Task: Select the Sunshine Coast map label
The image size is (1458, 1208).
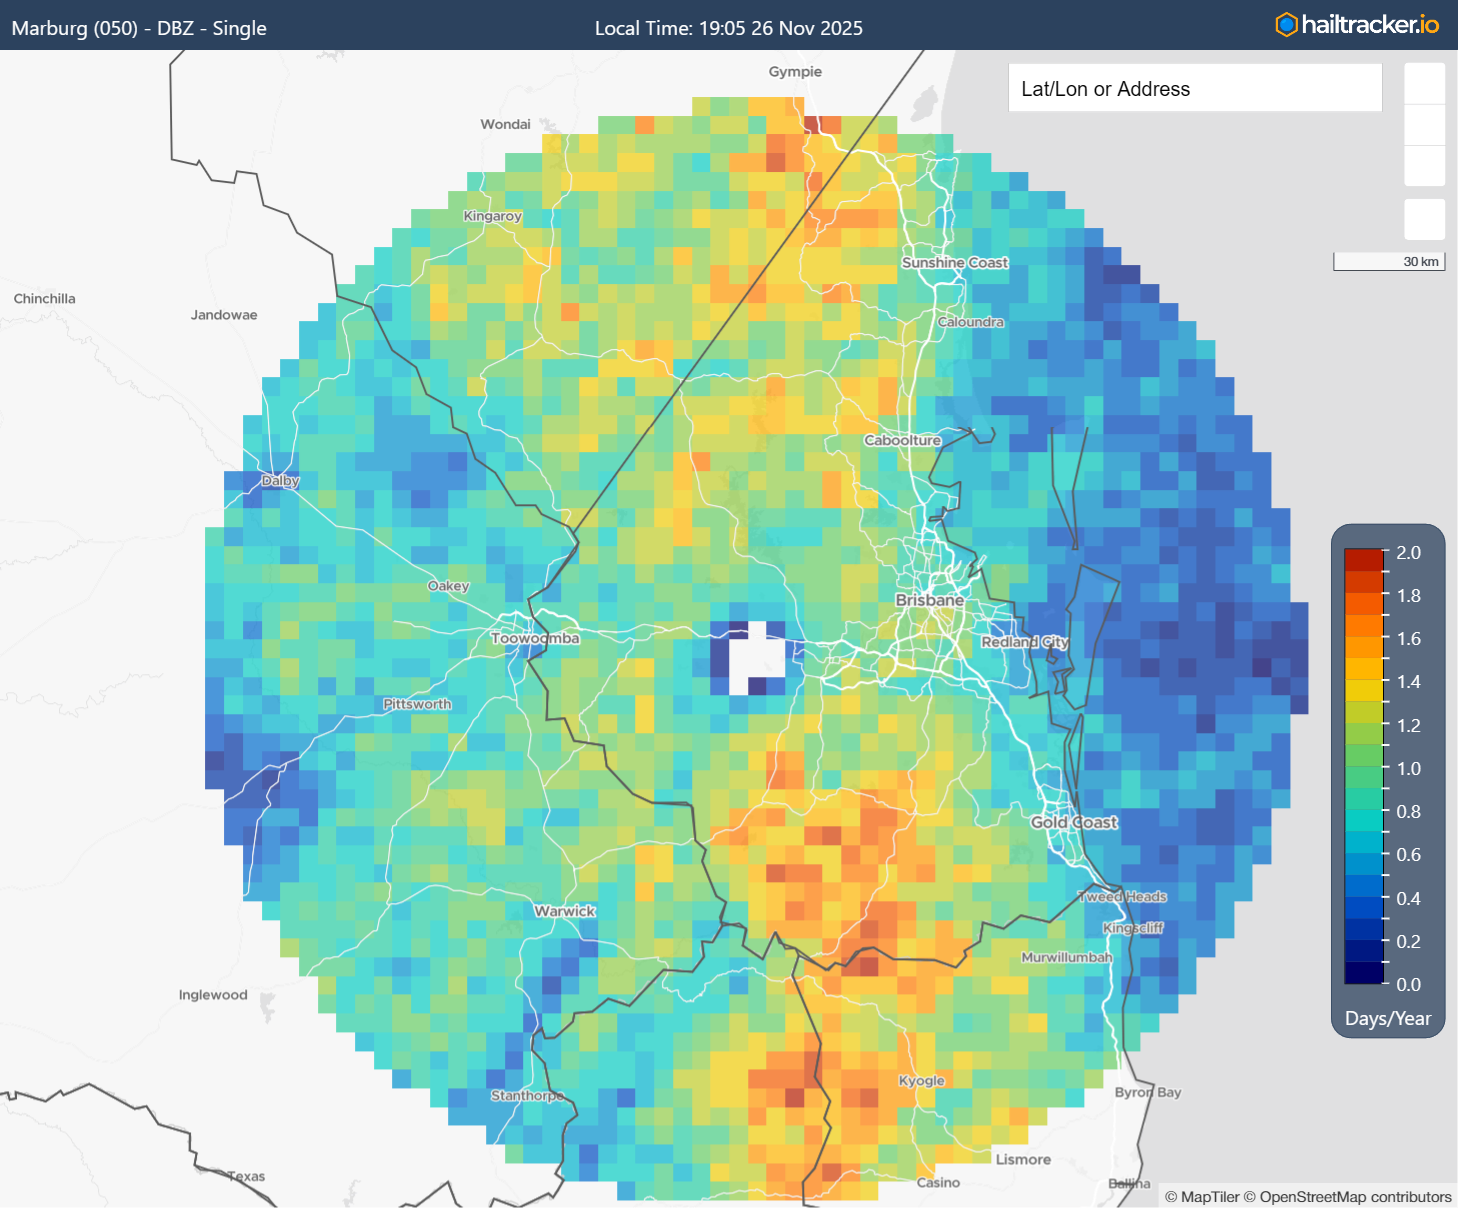Action: click(x=955, y=263)
